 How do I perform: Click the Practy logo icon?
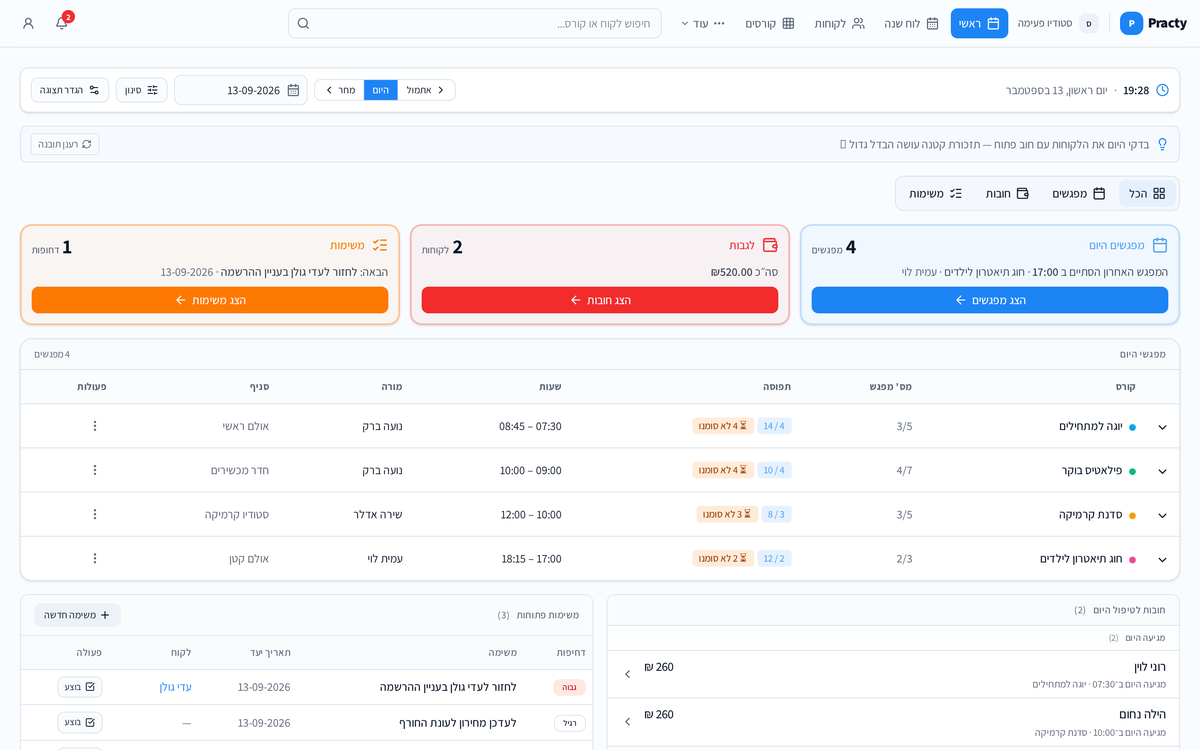(1131, 23)
